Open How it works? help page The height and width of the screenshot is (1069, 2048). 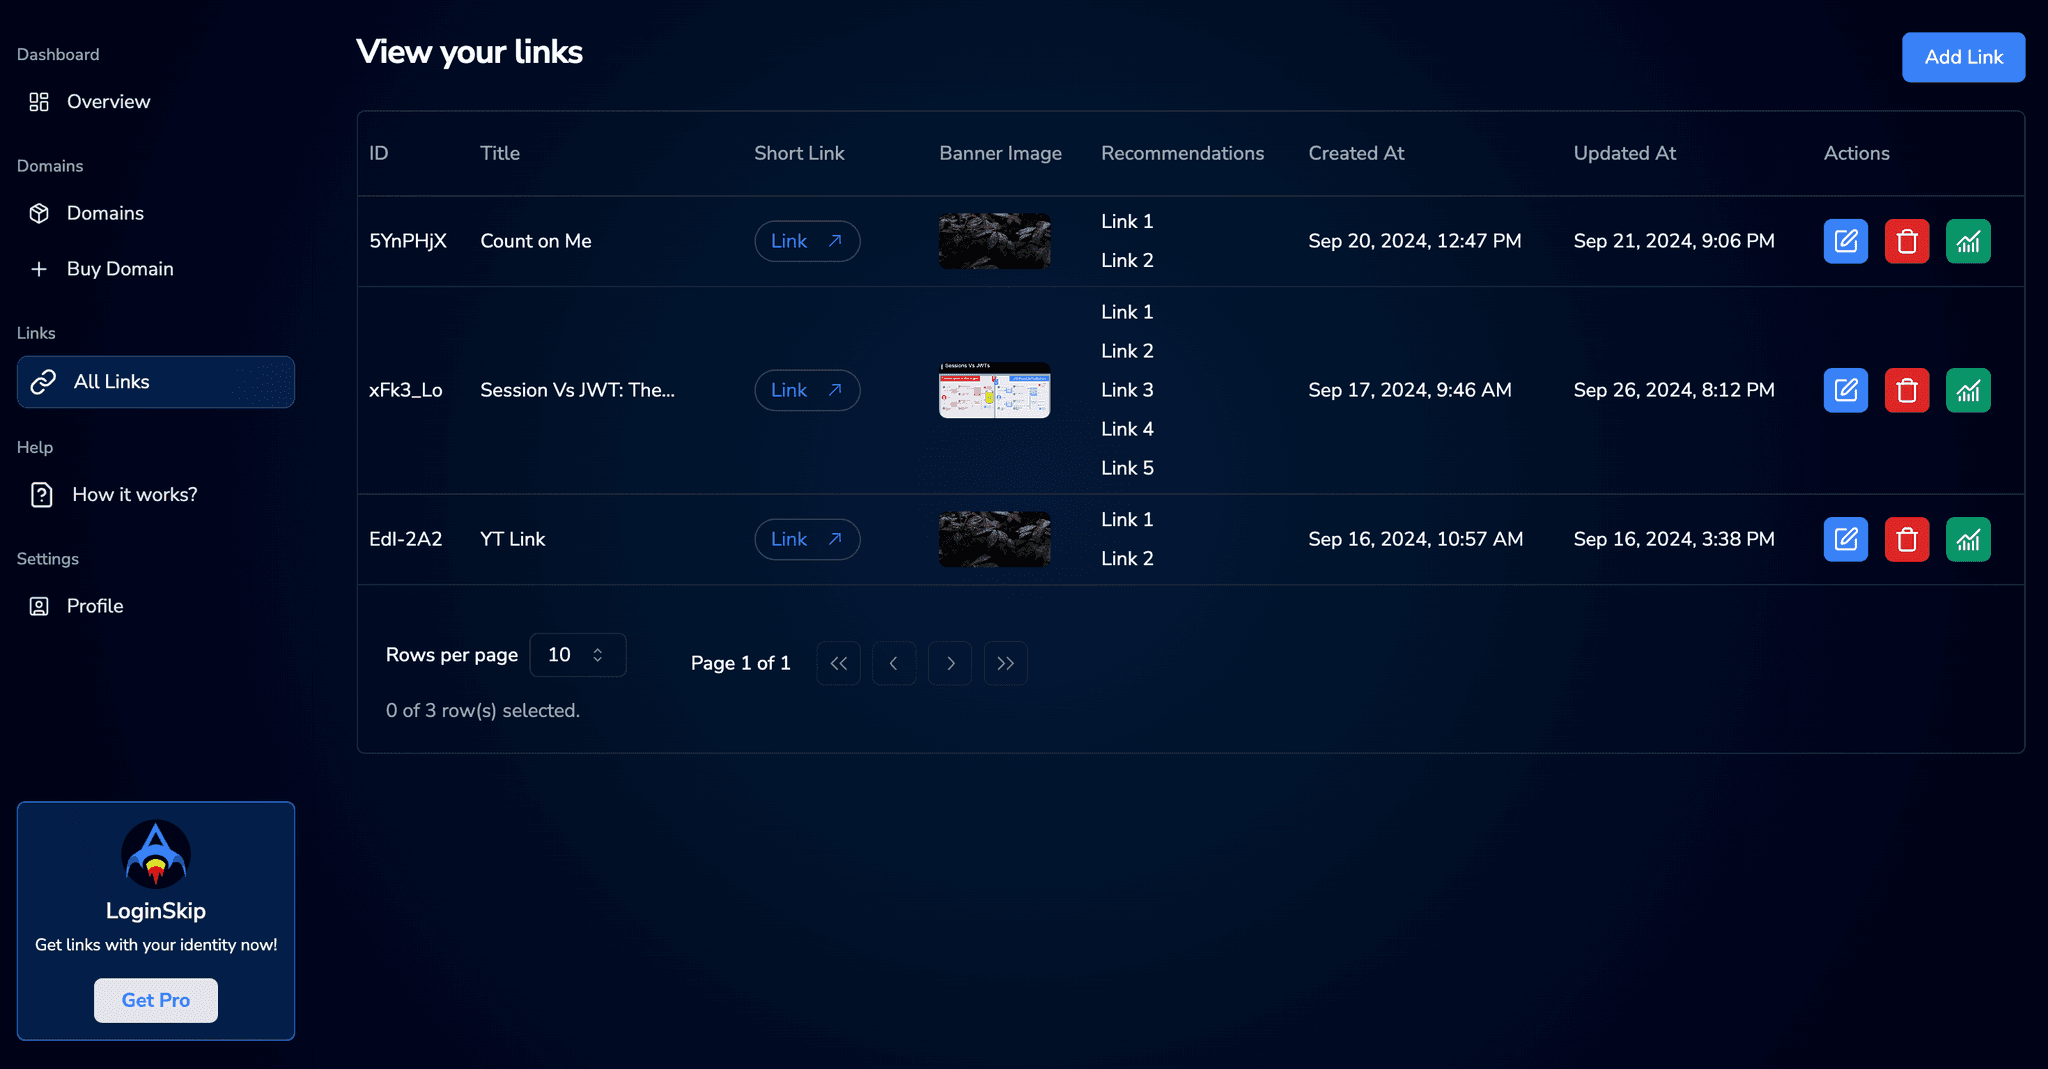[134, 495]
